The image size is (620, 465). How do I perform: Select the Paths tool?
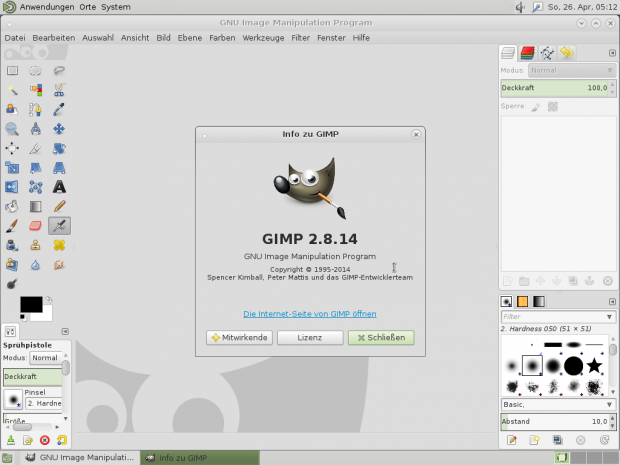click(x=36, y=110)
